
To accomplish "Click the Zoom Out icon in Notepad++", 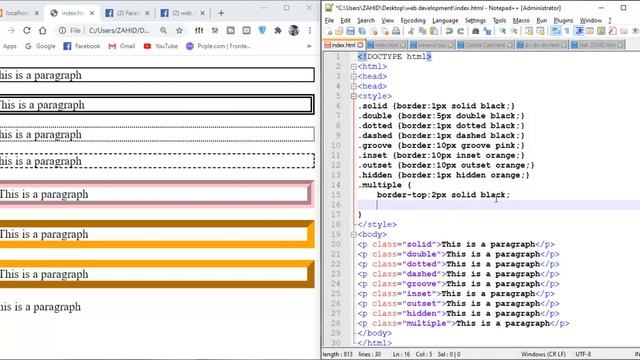I will click(x=514, y=31).
